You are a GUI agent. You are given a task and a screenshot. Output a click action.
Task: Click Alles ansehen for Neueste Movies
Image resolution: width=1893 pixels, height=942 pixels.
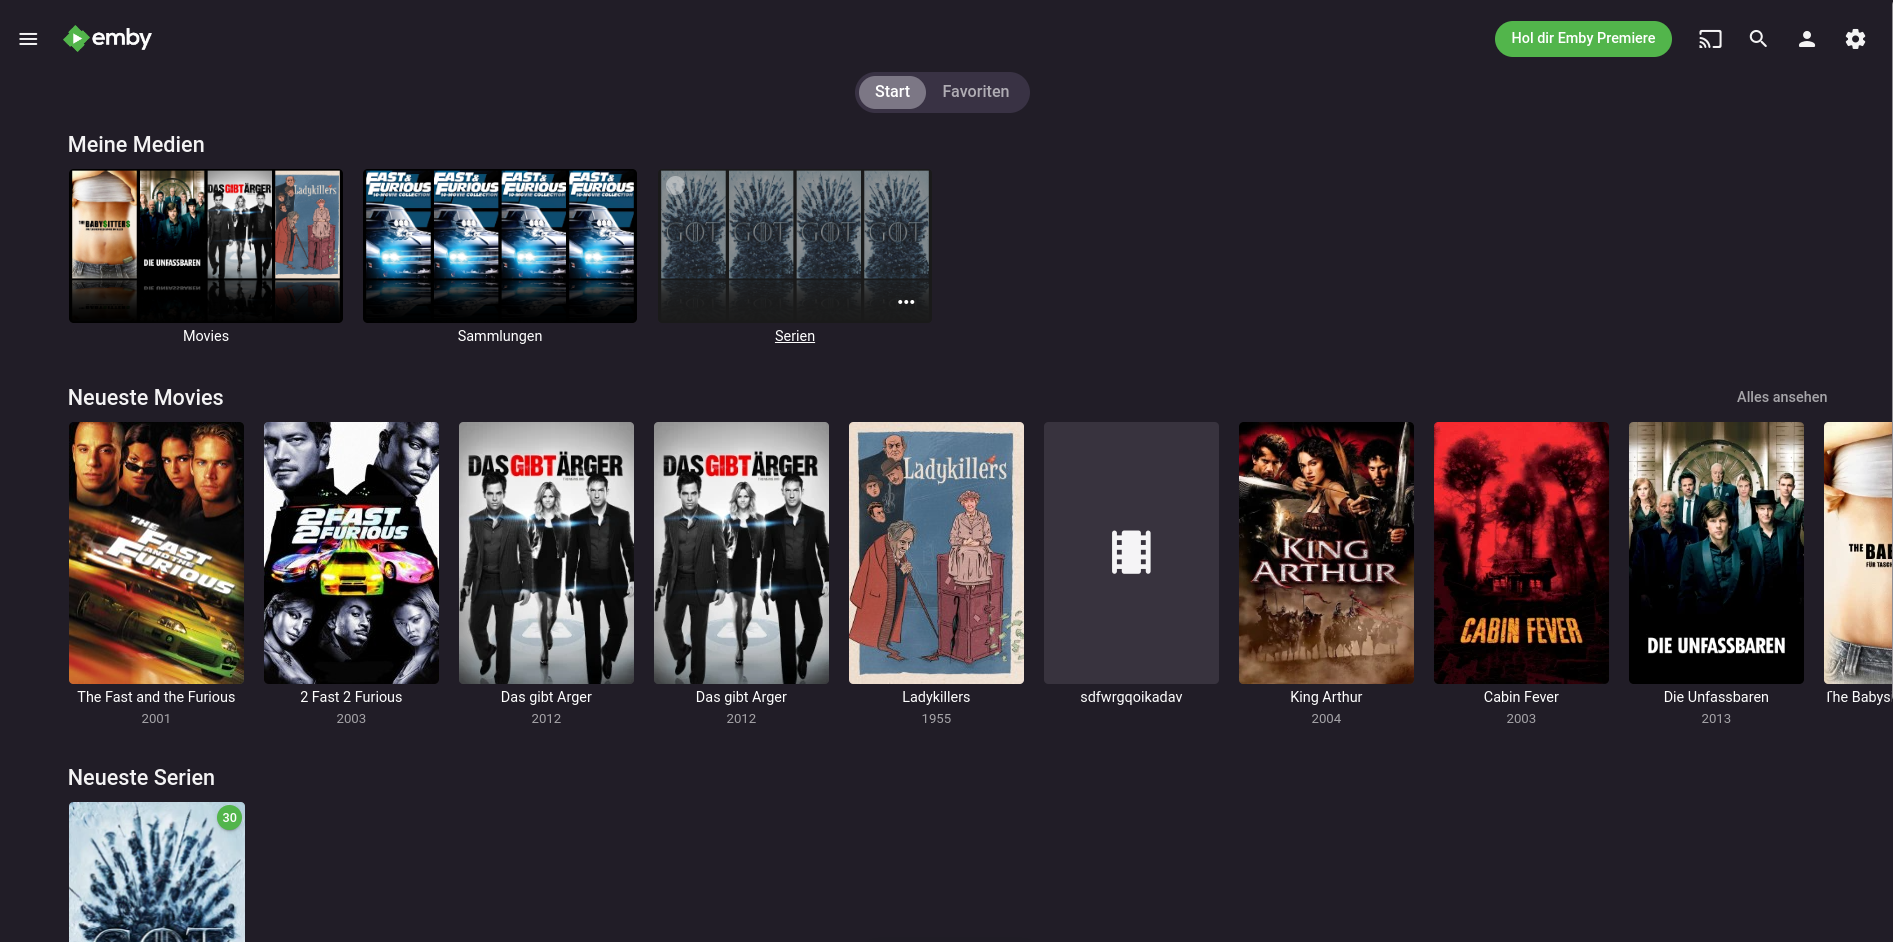click(x=1782, y=397)
